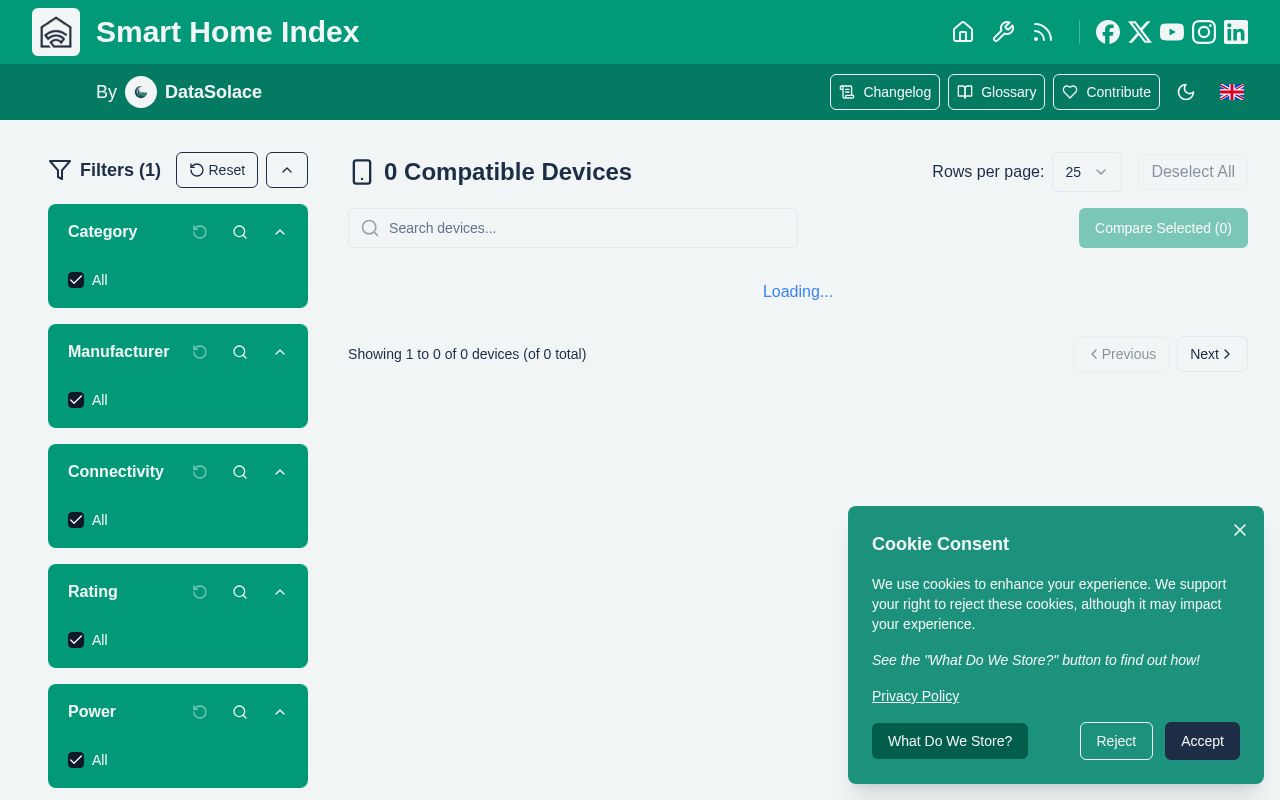The width and height of the screenshot is (1280, 800).
Task: Collapse the Power filter panel
Action: [280, 712]
